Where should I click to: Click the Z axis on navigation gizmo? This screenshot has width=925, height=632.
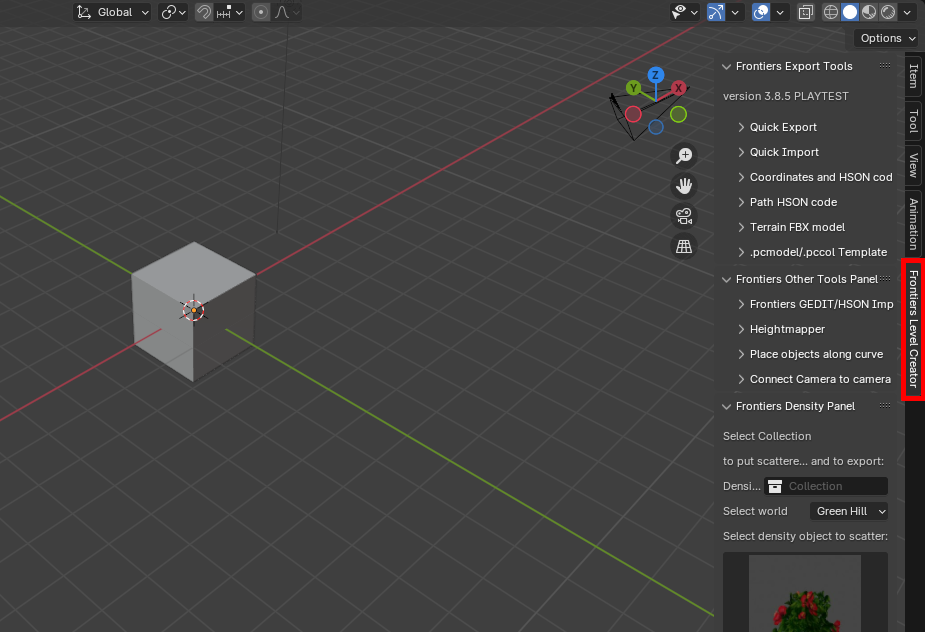pyautogui.click(x=655, y=75)
